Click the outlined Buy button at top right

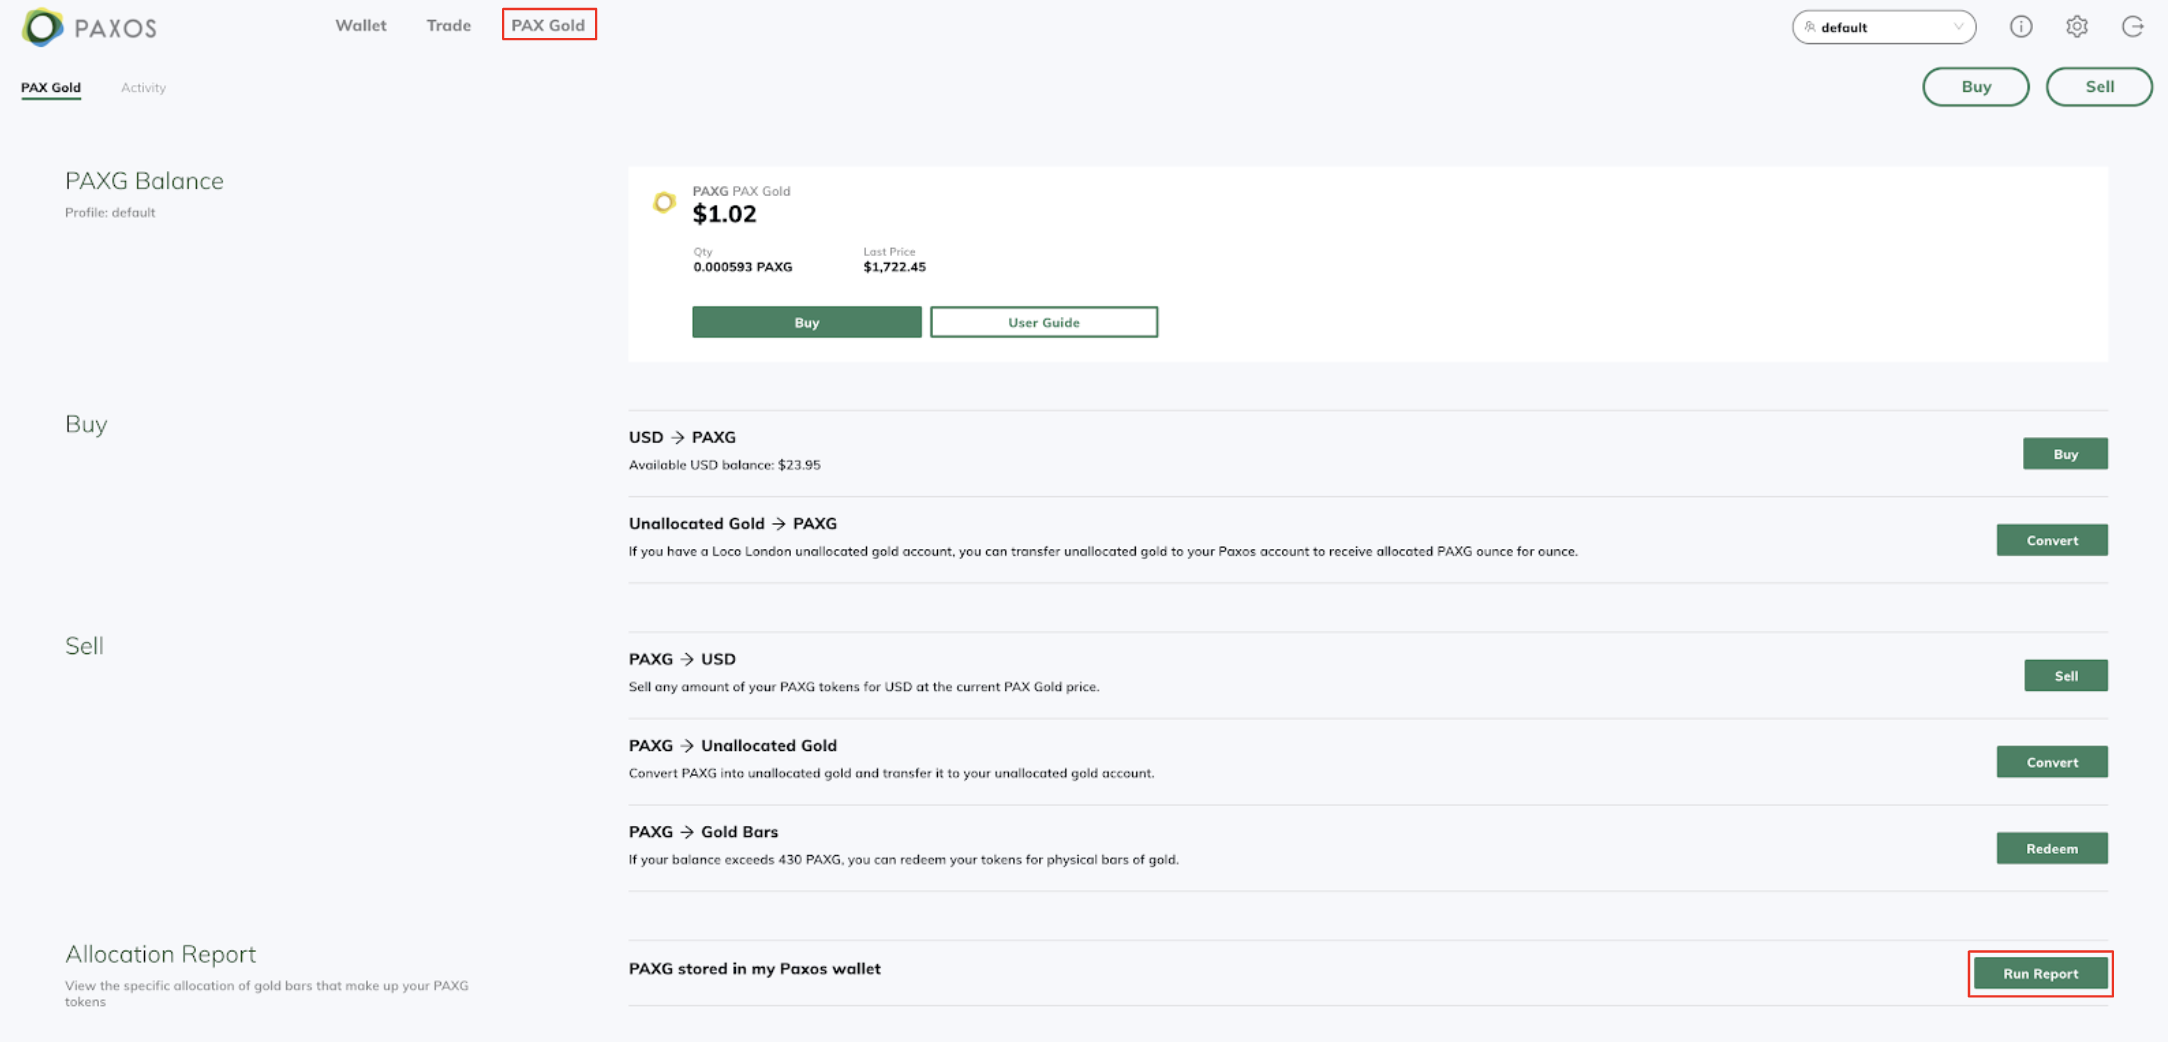click(1976, 87)
